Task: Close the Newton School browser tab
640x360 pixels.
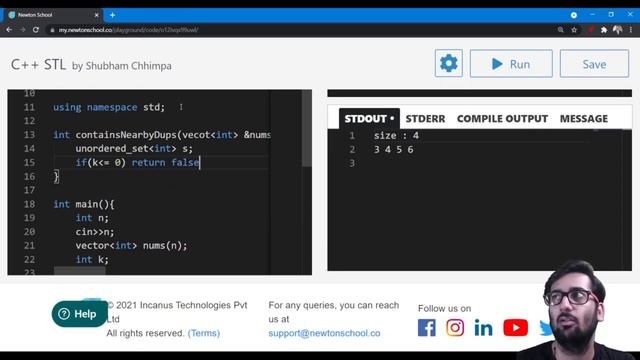Action: point(97,15)
